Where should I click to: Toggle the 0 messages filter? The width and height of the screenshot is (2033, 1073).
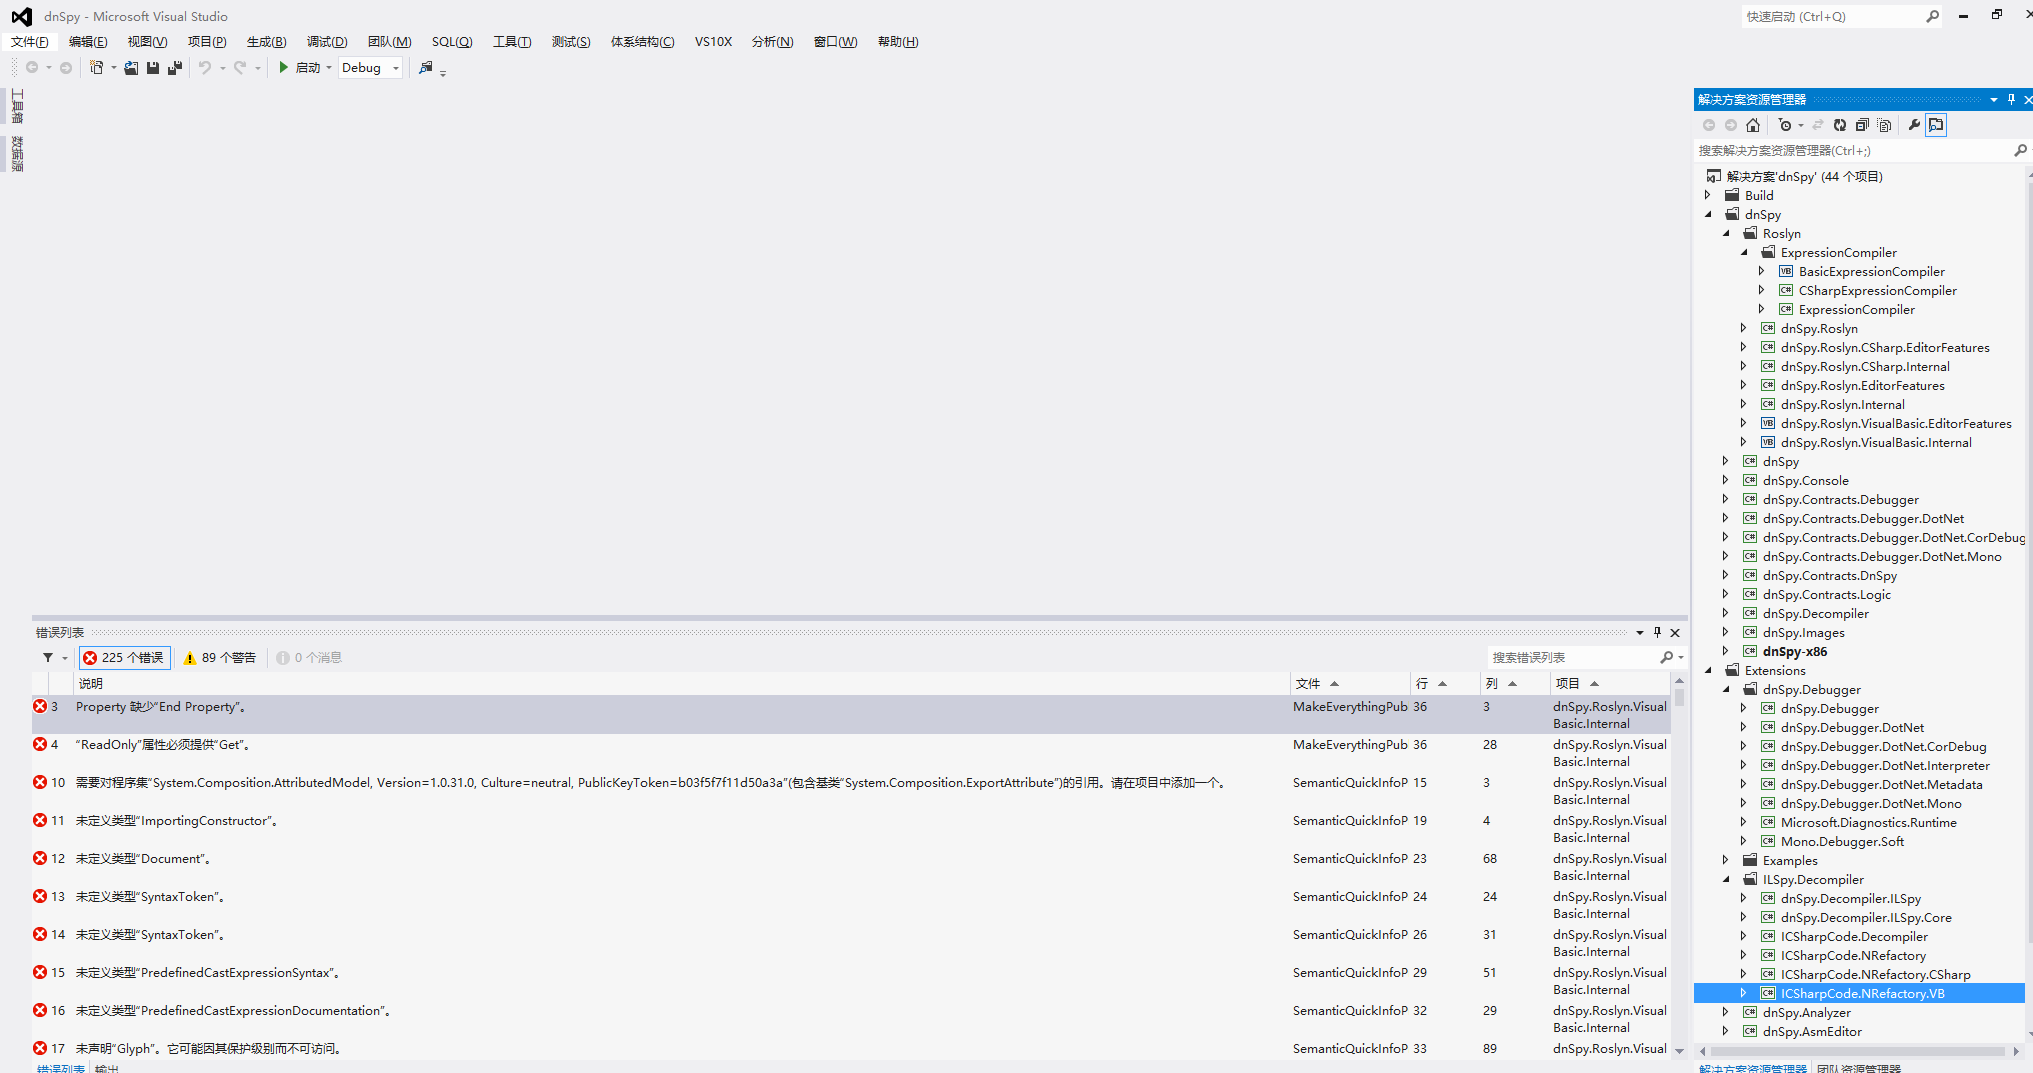coord(309,657)
